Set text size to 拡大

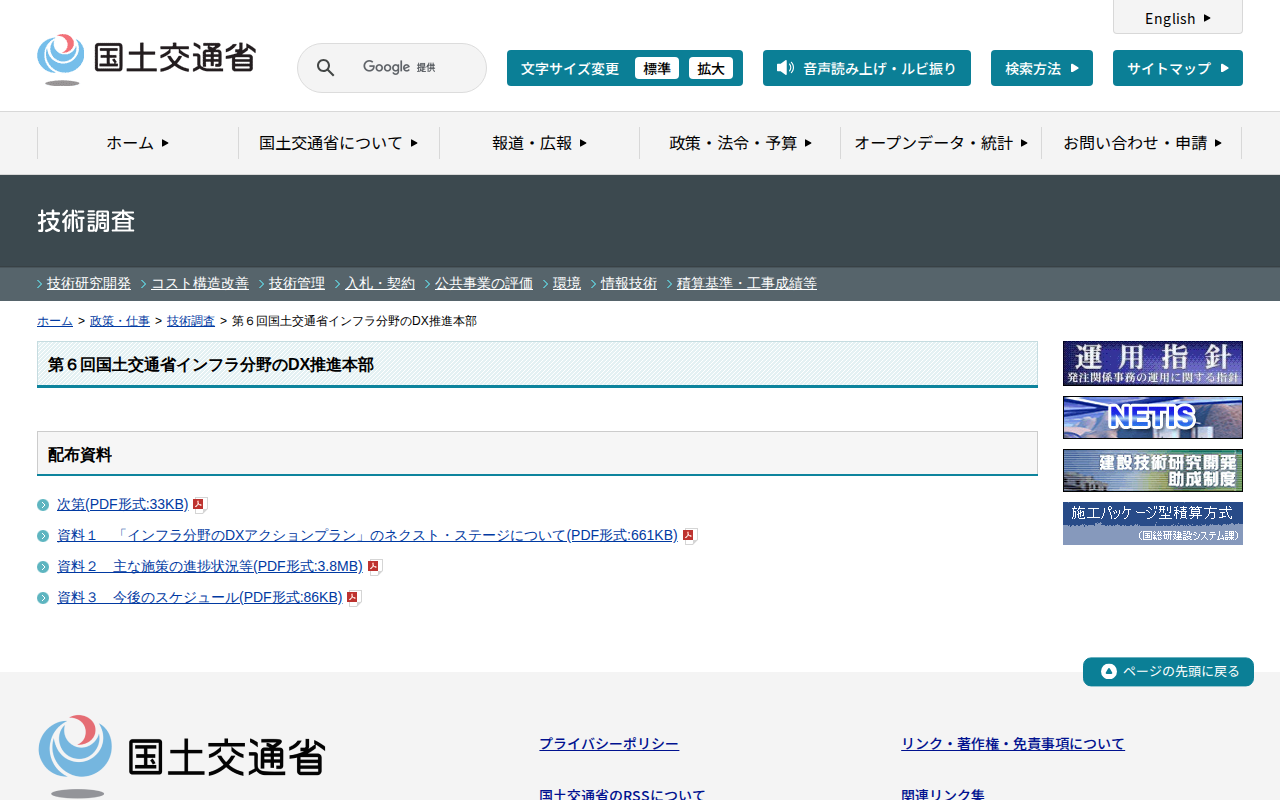711,68
